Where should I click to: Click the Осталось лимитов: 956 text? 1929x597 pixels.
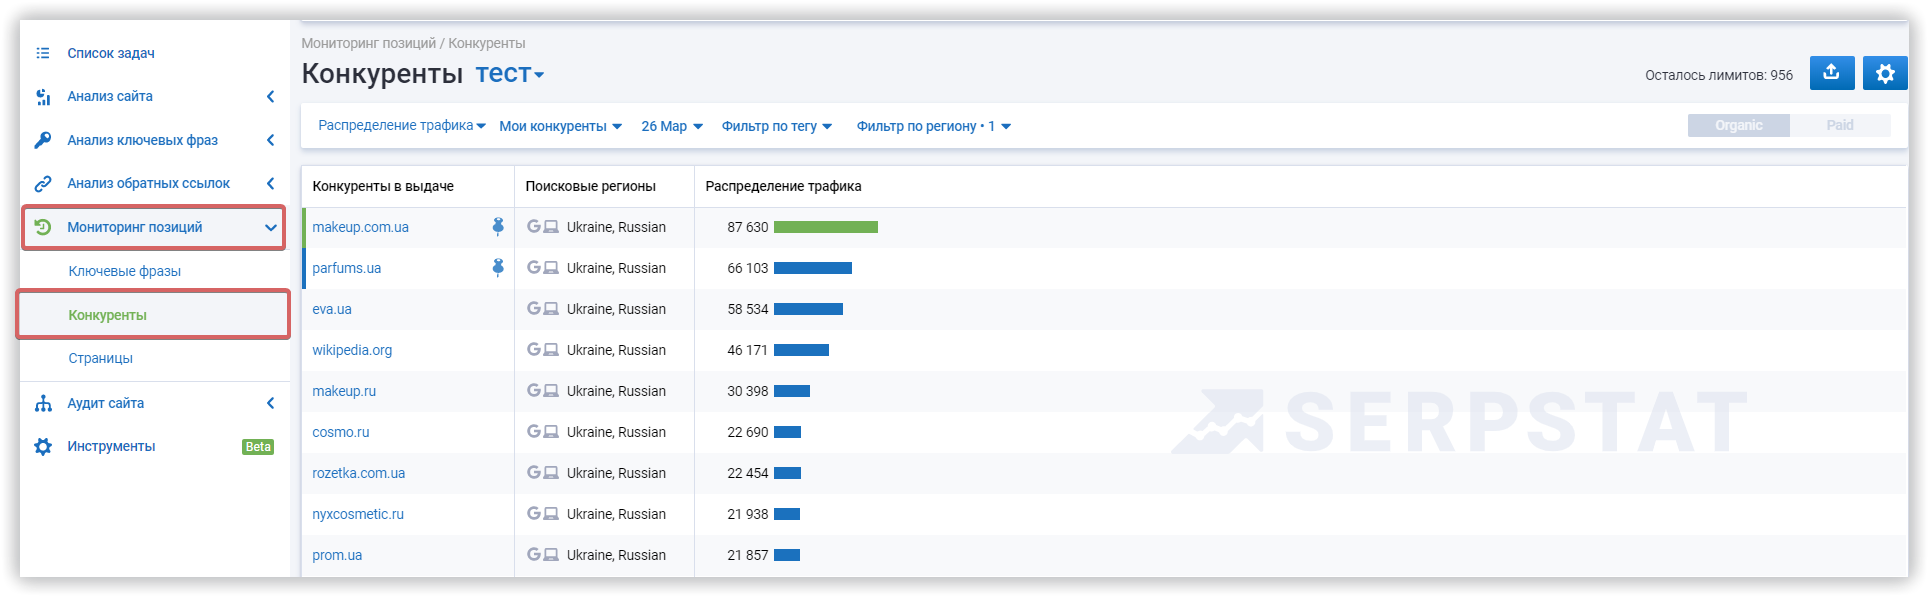click(x=1719, y=75)
